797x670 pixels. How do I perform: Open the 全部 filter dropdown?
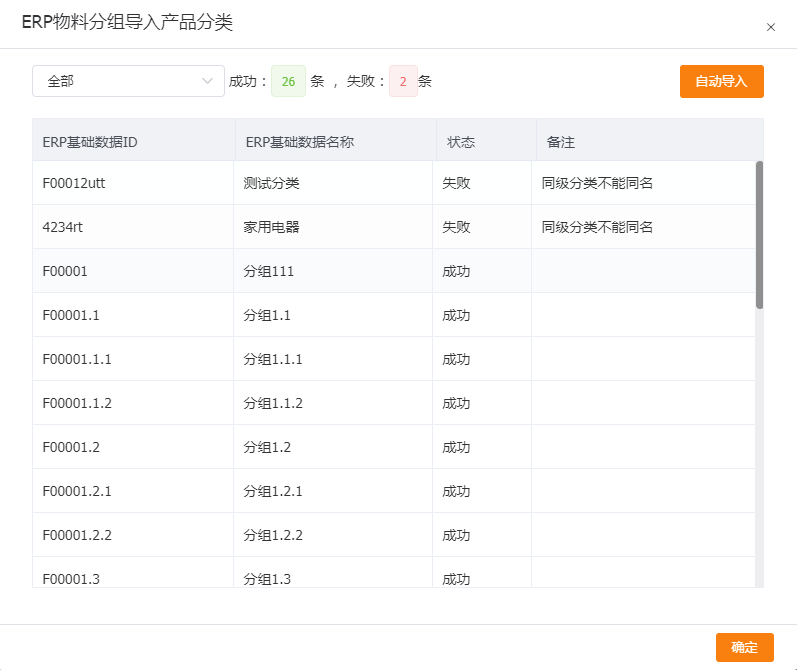(128, 81)
